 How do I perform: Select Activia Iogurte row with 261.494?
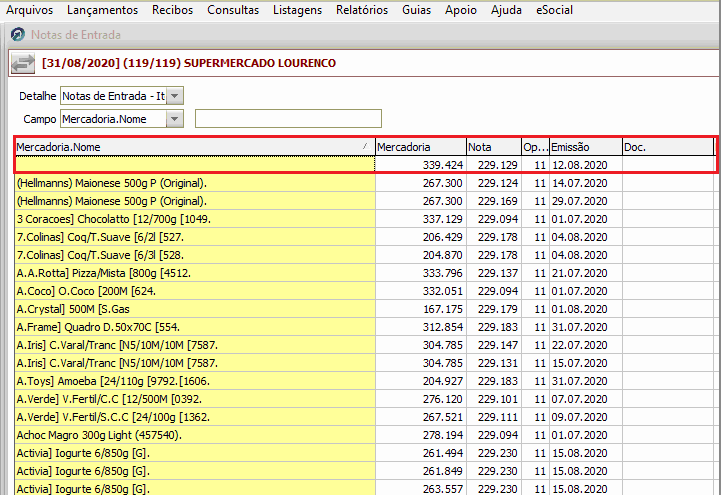[x=364, y=453]
